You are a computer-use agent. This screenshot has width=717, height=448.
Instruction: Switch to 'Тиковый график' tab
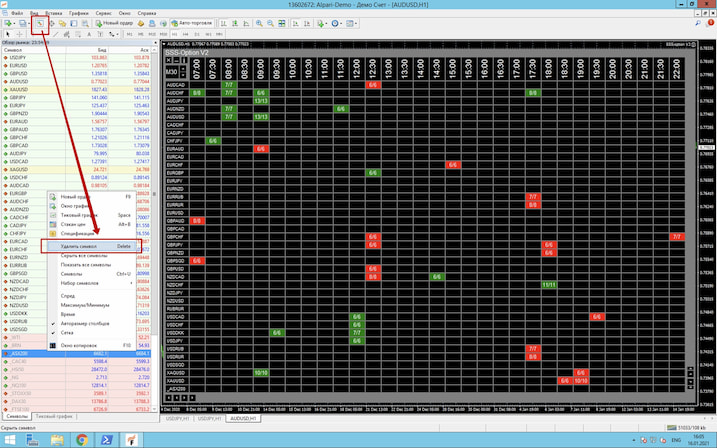(56, 416)
